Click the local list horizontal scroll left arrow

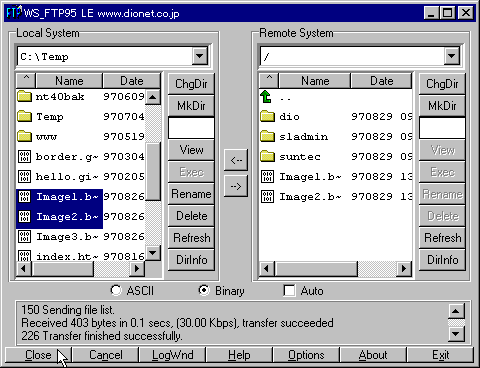pos(24,269)
